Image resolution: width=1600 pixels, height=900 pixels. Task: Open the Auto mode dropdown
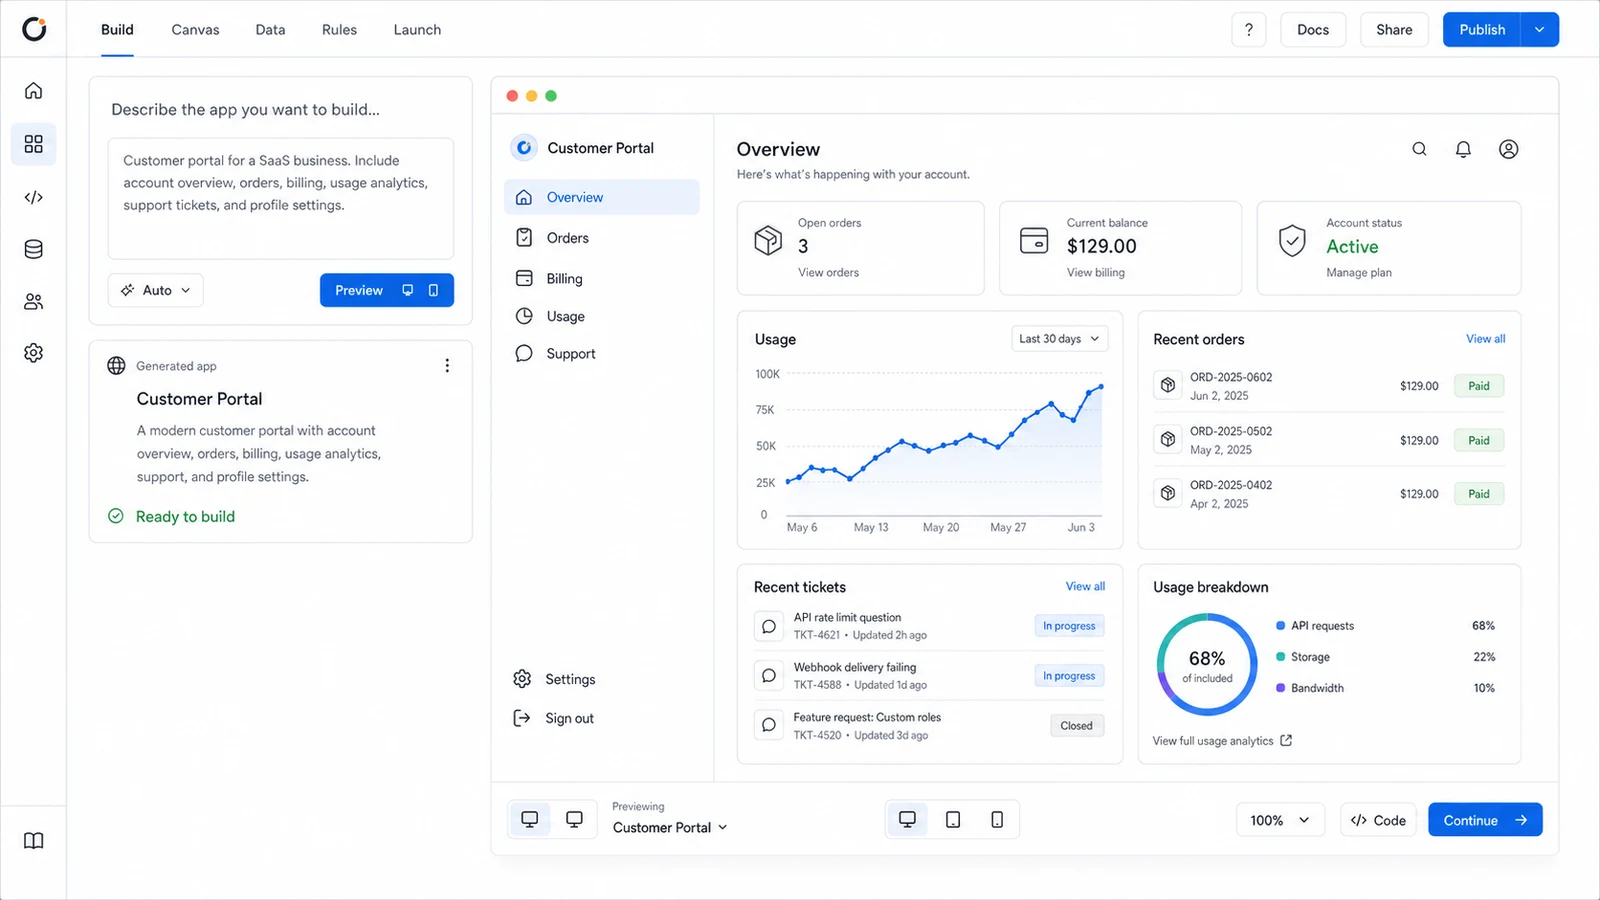(156, 291)
